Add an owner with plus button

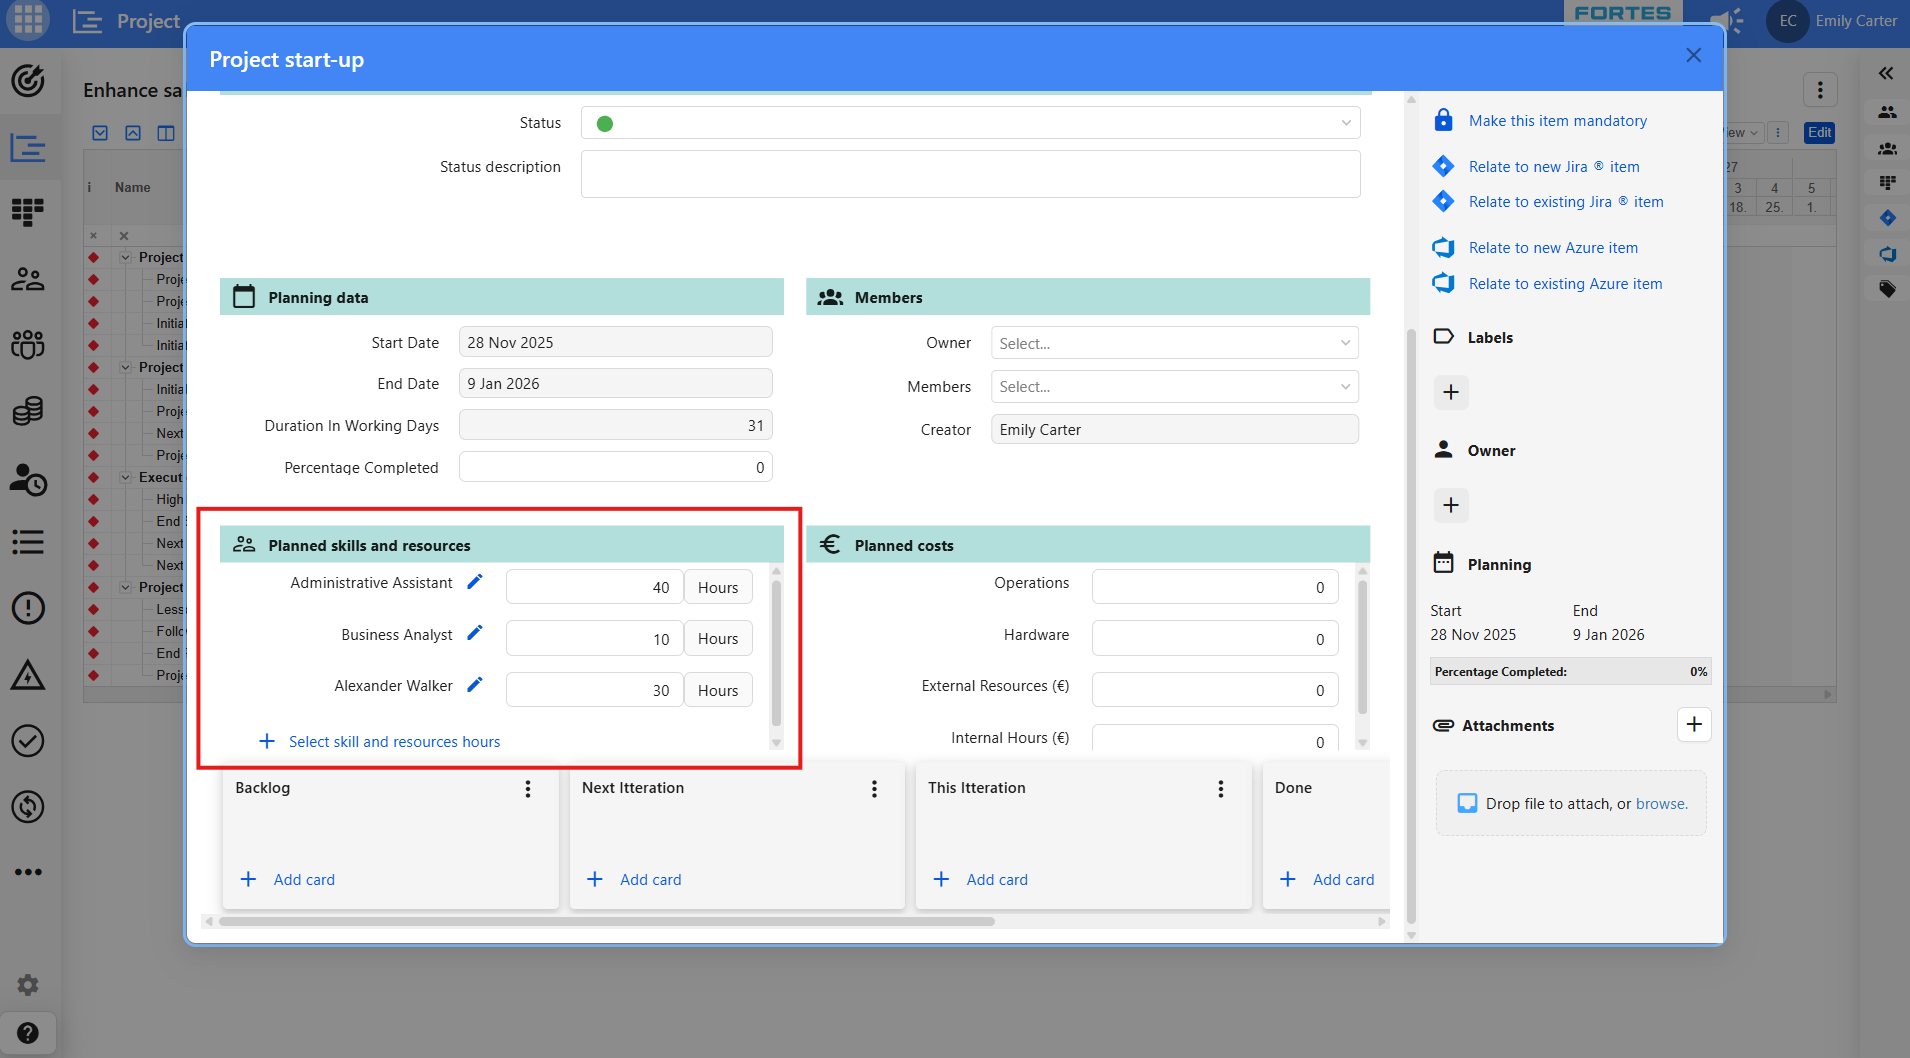tap(1451, 505)
